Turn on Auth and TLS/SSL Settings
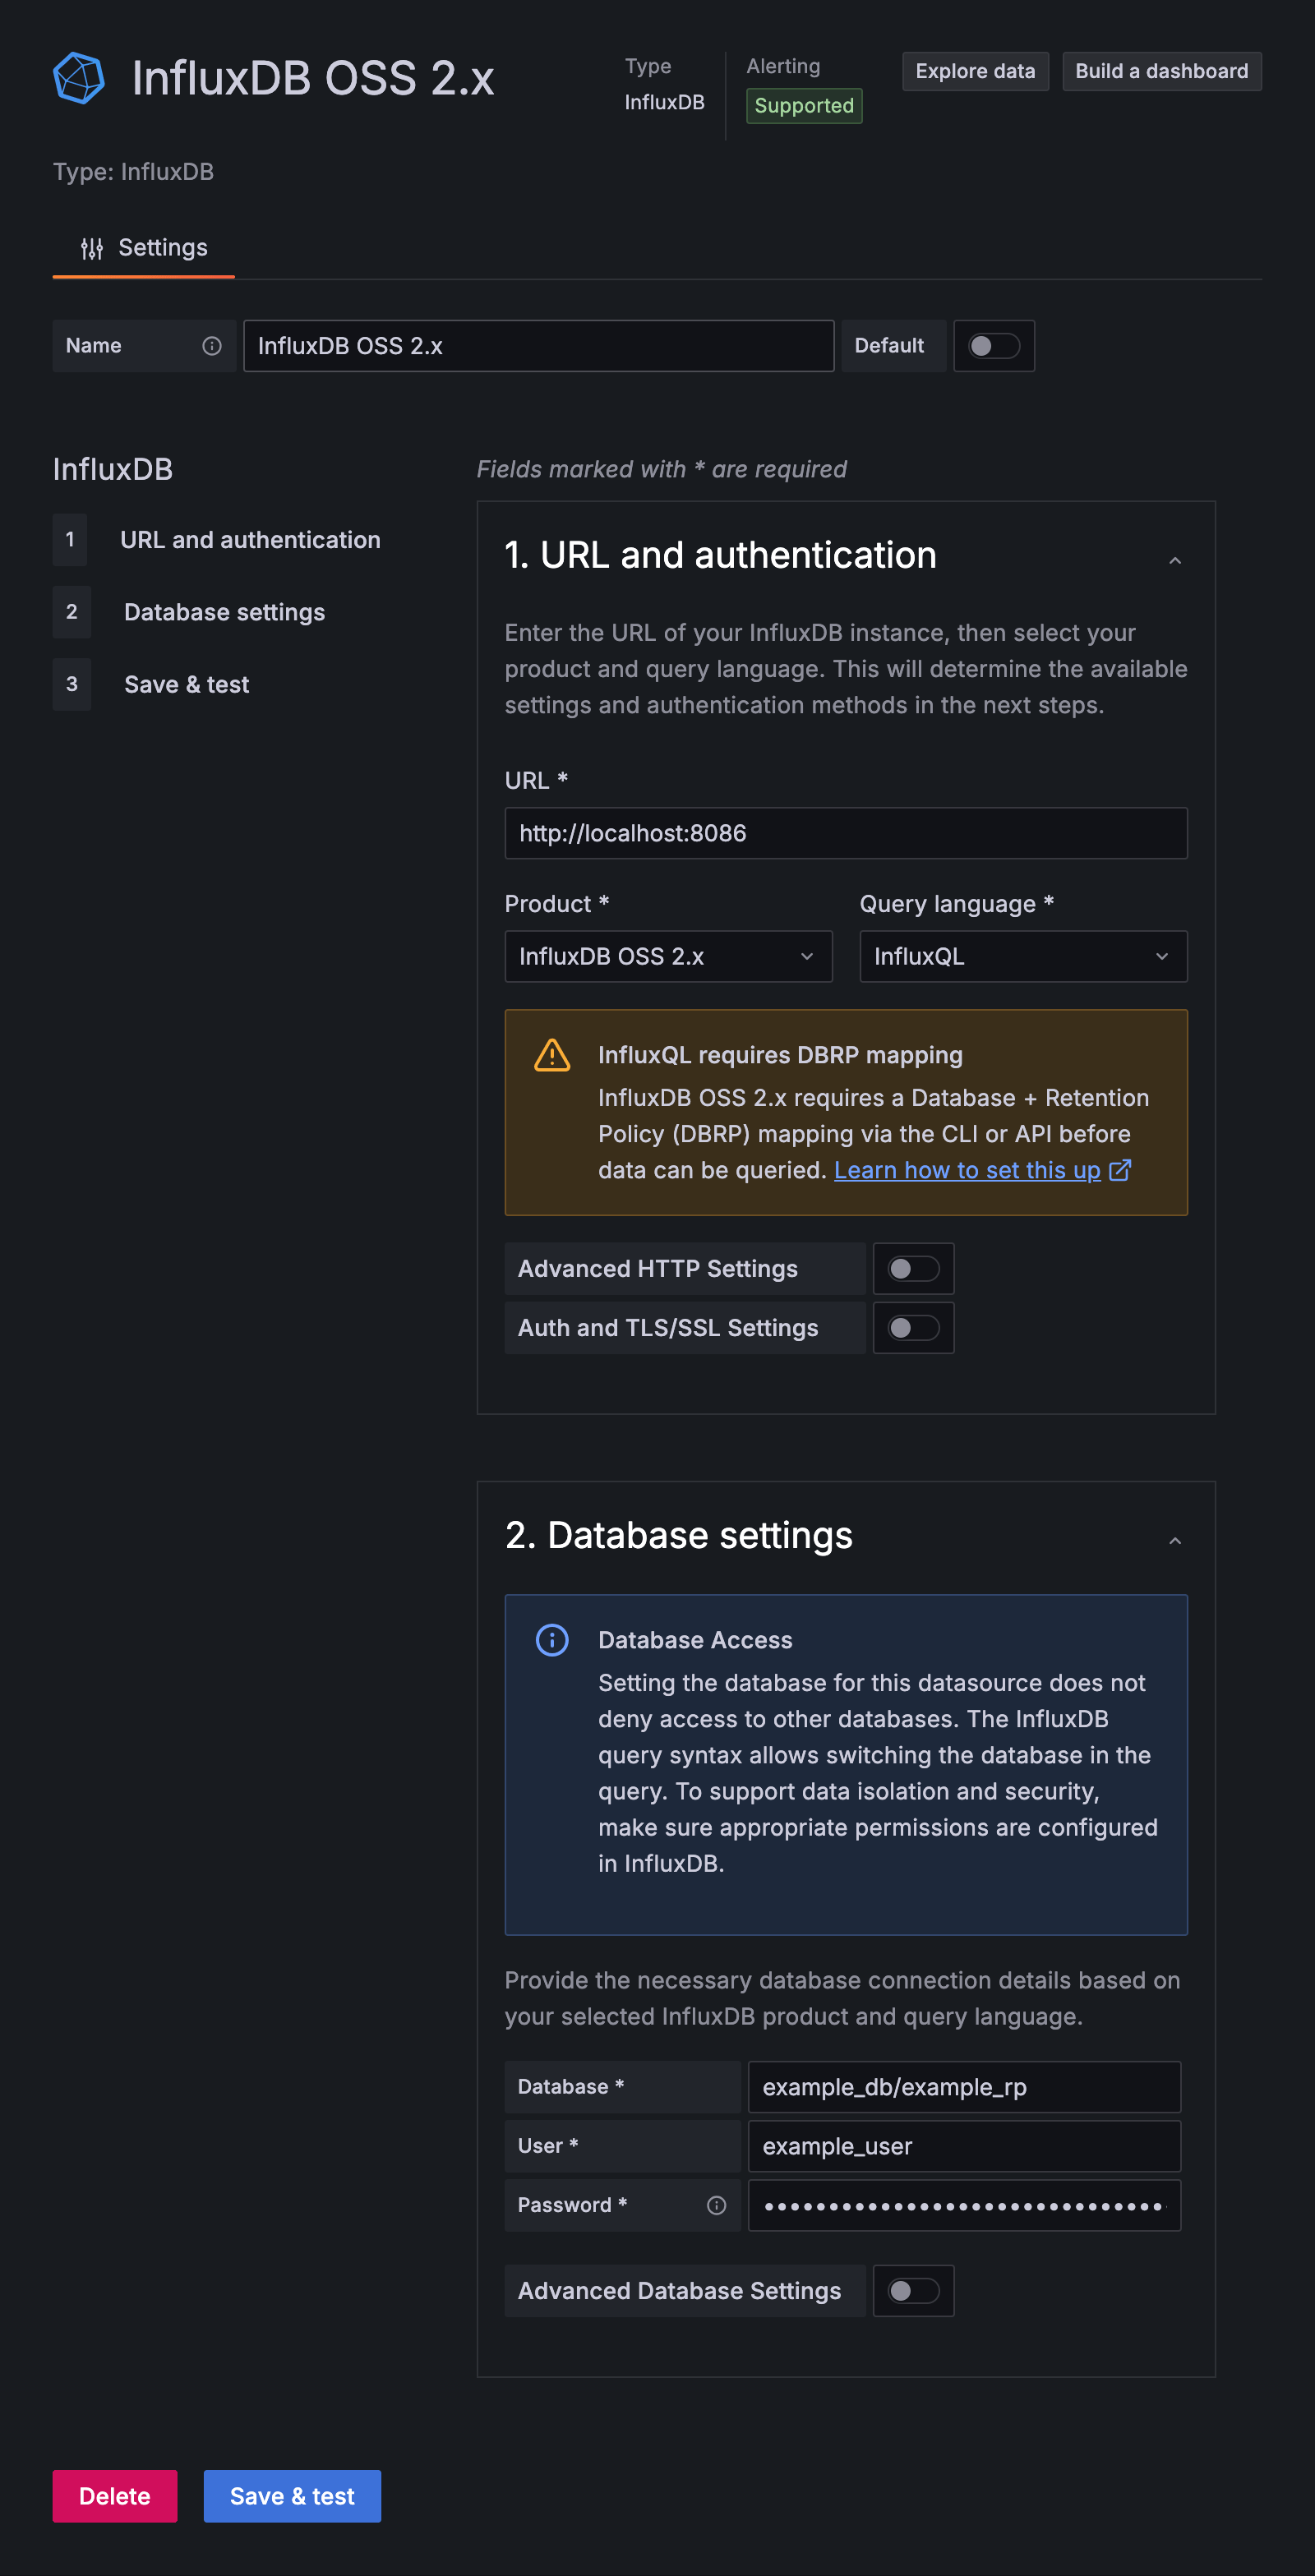 [x=912, y=1327]
